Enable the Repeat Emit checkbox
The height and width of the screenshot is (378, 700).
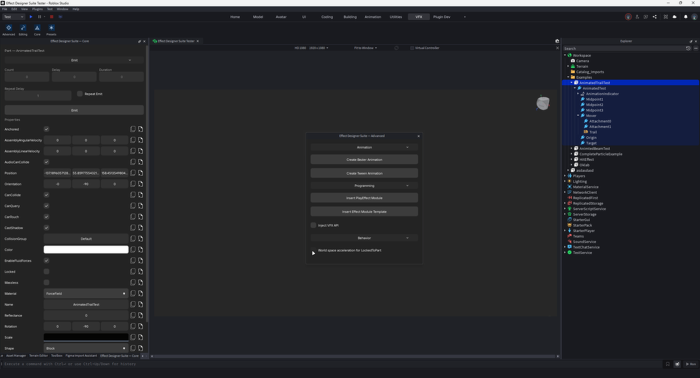pos(80,94)
